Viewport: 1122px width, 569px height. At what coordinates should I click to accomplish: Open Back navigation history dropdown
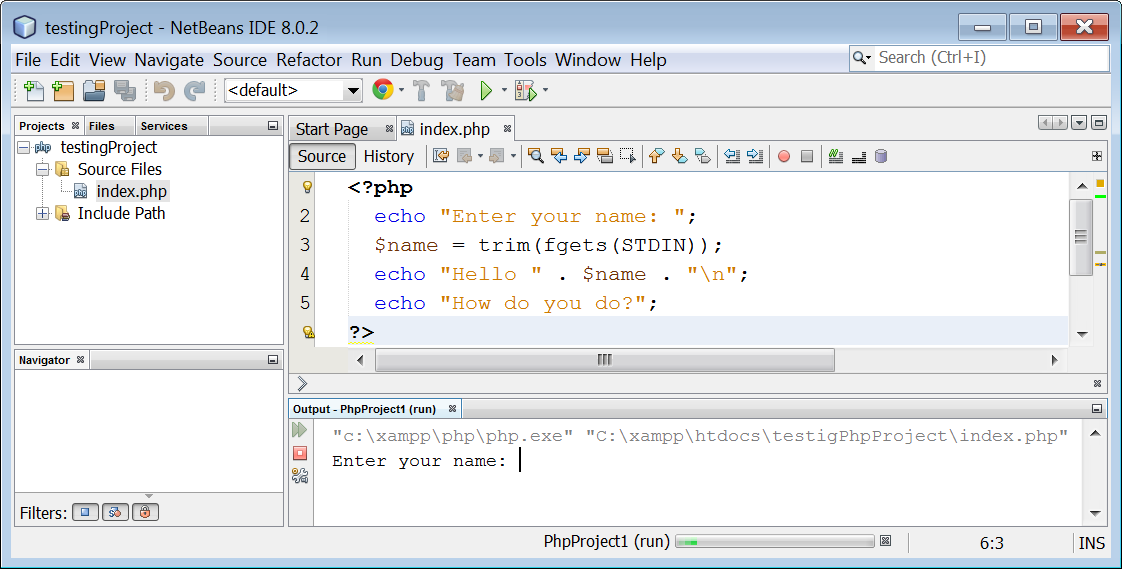tap(480, 156)
